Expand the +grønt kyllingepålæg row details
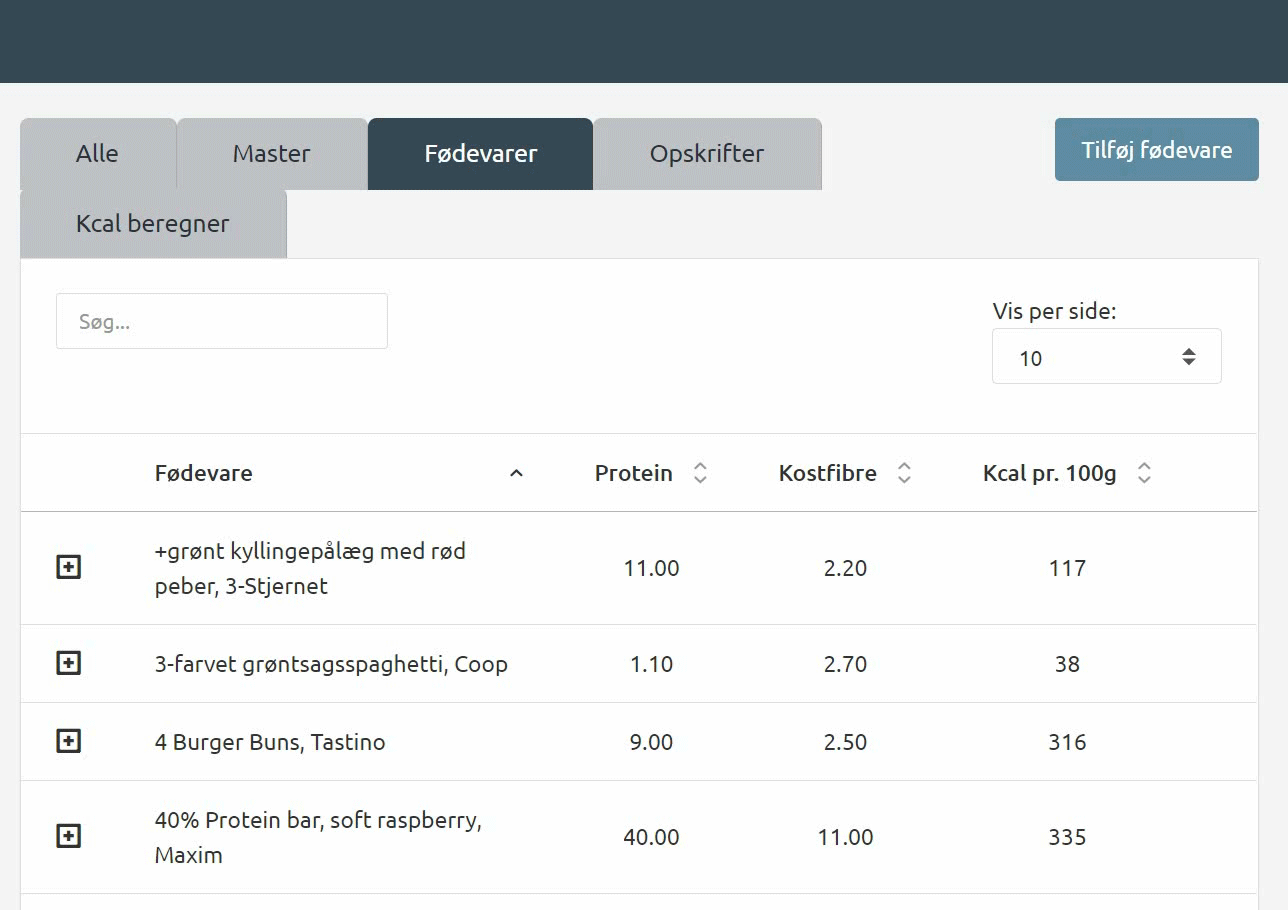Image resolution: width=1288 pixels, height=910 pixels. click(x=68, y=568)
